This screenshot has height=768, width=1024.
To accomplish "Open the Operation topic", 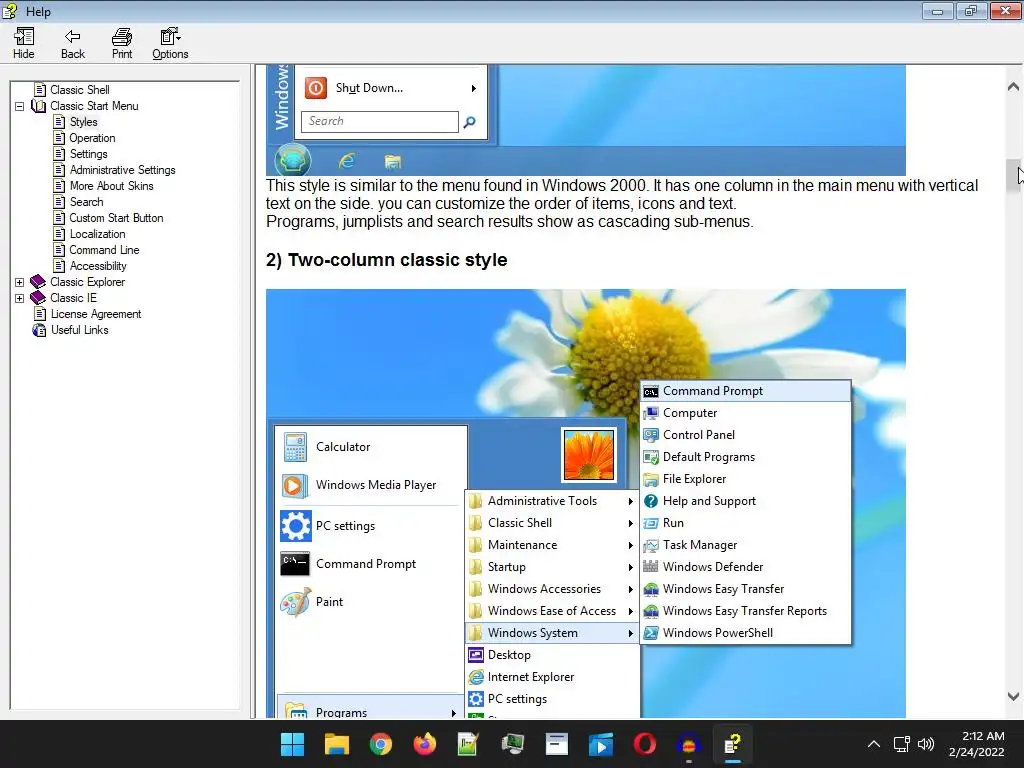I will [92, 138].
